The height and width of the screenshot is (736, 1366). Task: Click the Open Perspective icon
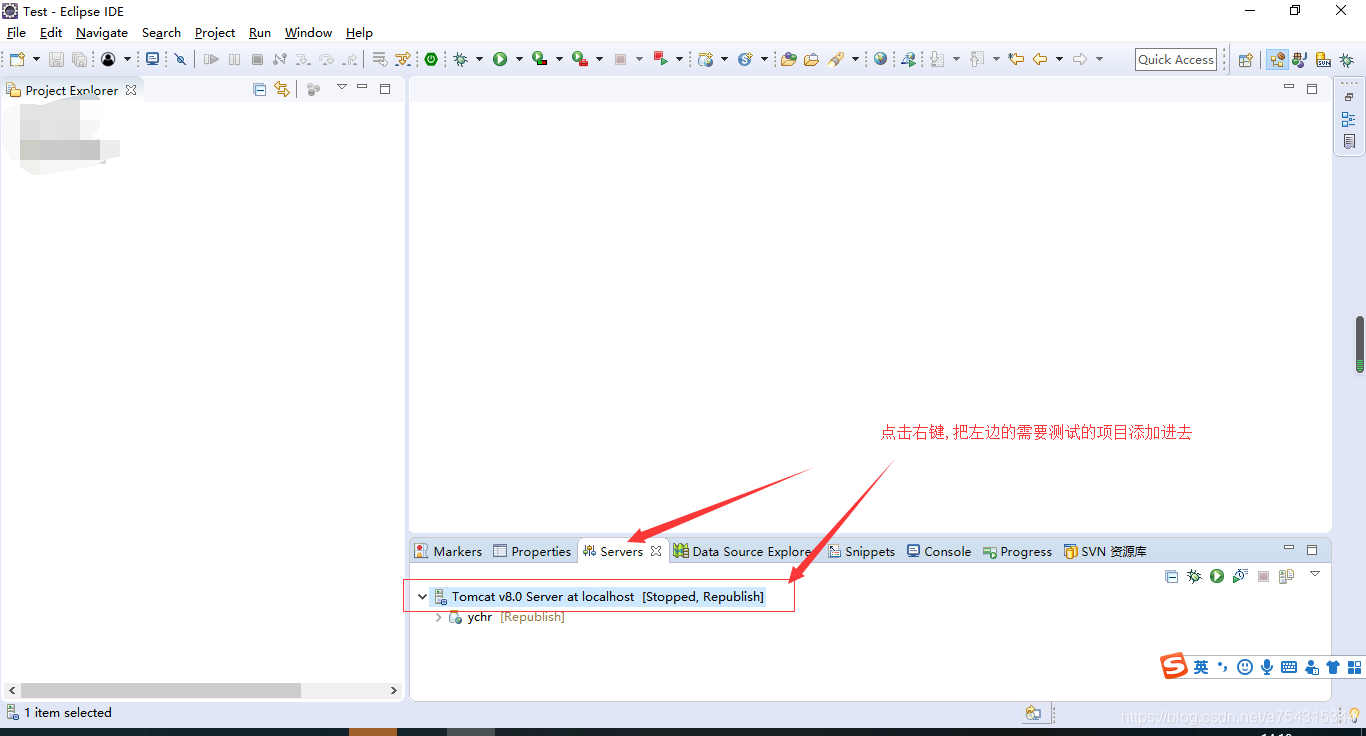(x=1246, y=60)
